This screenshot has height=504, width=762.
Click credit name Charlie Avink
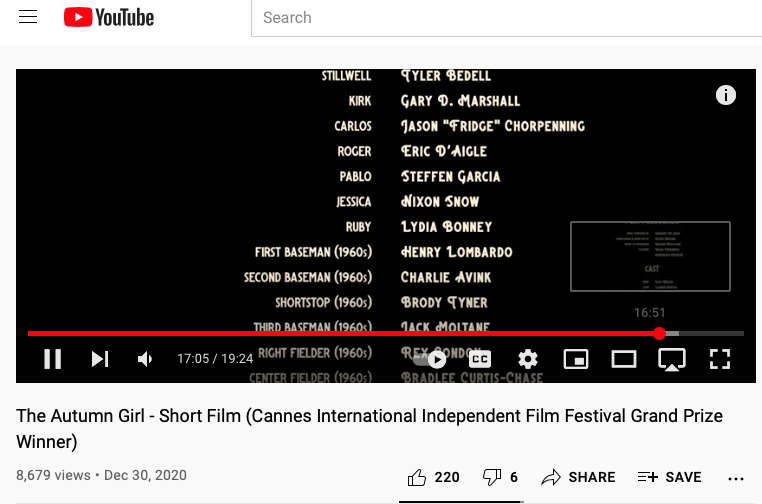click(x=446, y=277)
